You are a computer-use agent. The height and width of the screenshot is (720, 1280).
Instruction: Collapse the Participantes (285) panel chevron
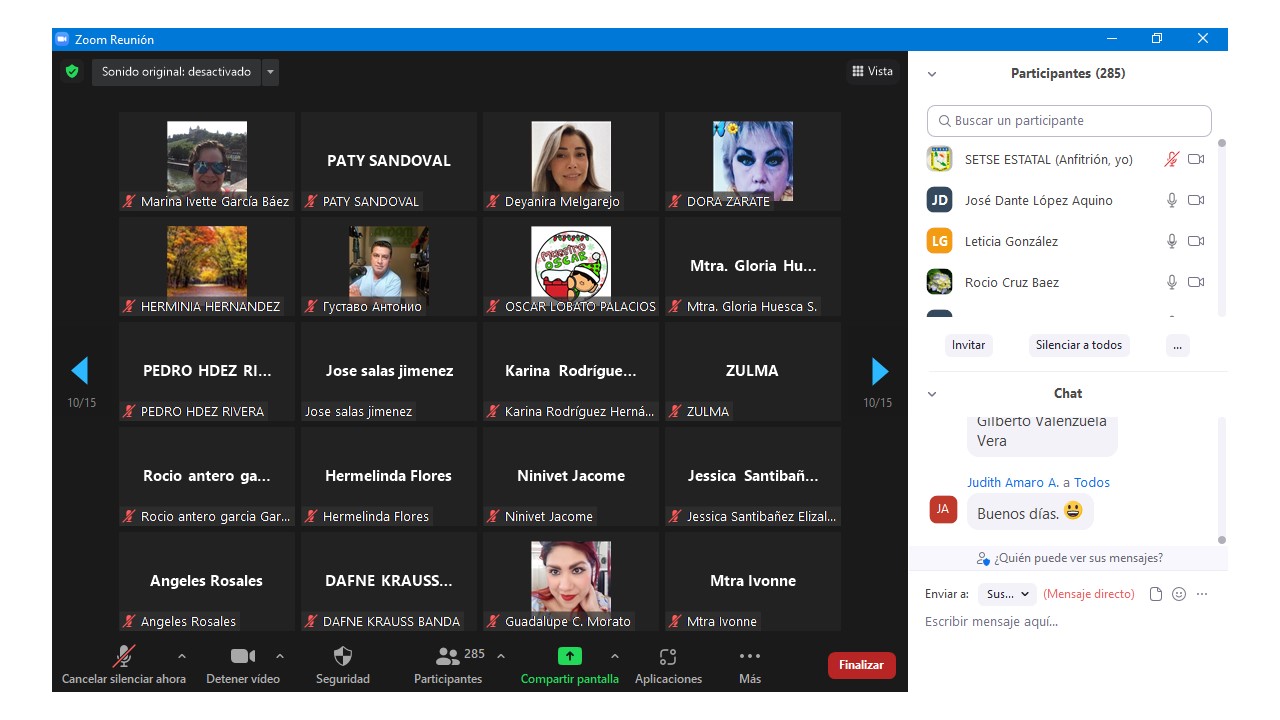point(932,74)
